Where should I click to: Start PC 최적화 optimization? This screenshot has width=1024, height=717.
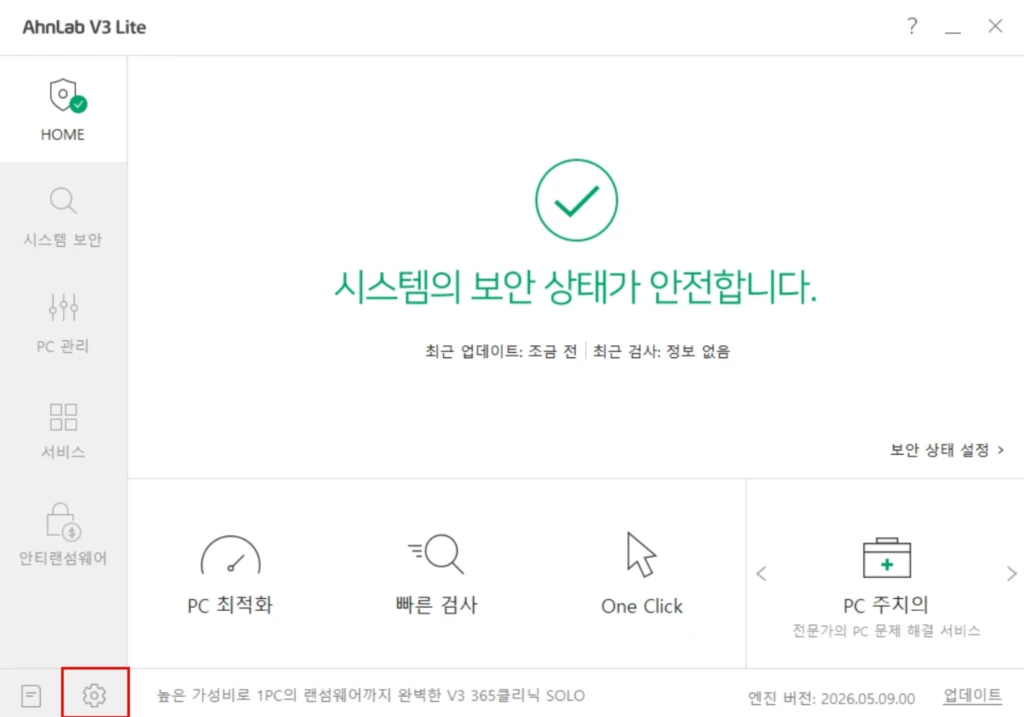click(230, 574)
